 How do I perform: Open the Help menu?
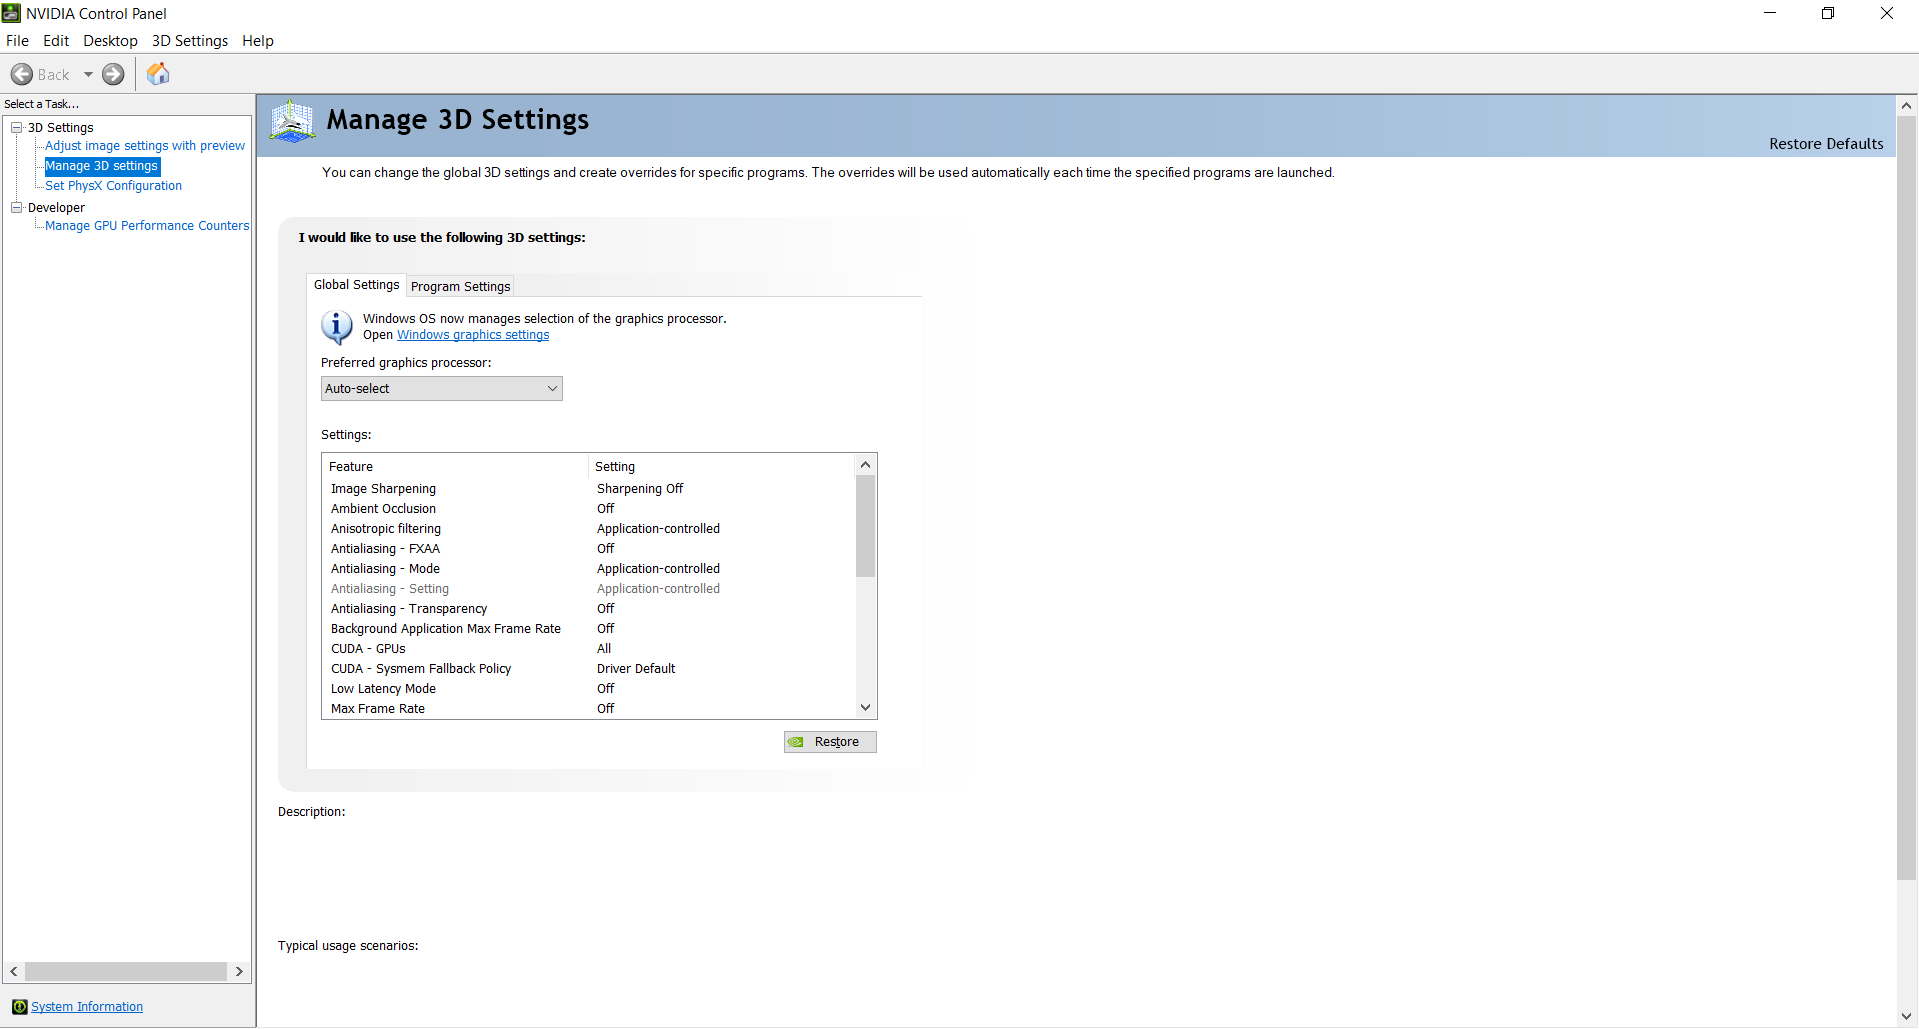[258, 41]
